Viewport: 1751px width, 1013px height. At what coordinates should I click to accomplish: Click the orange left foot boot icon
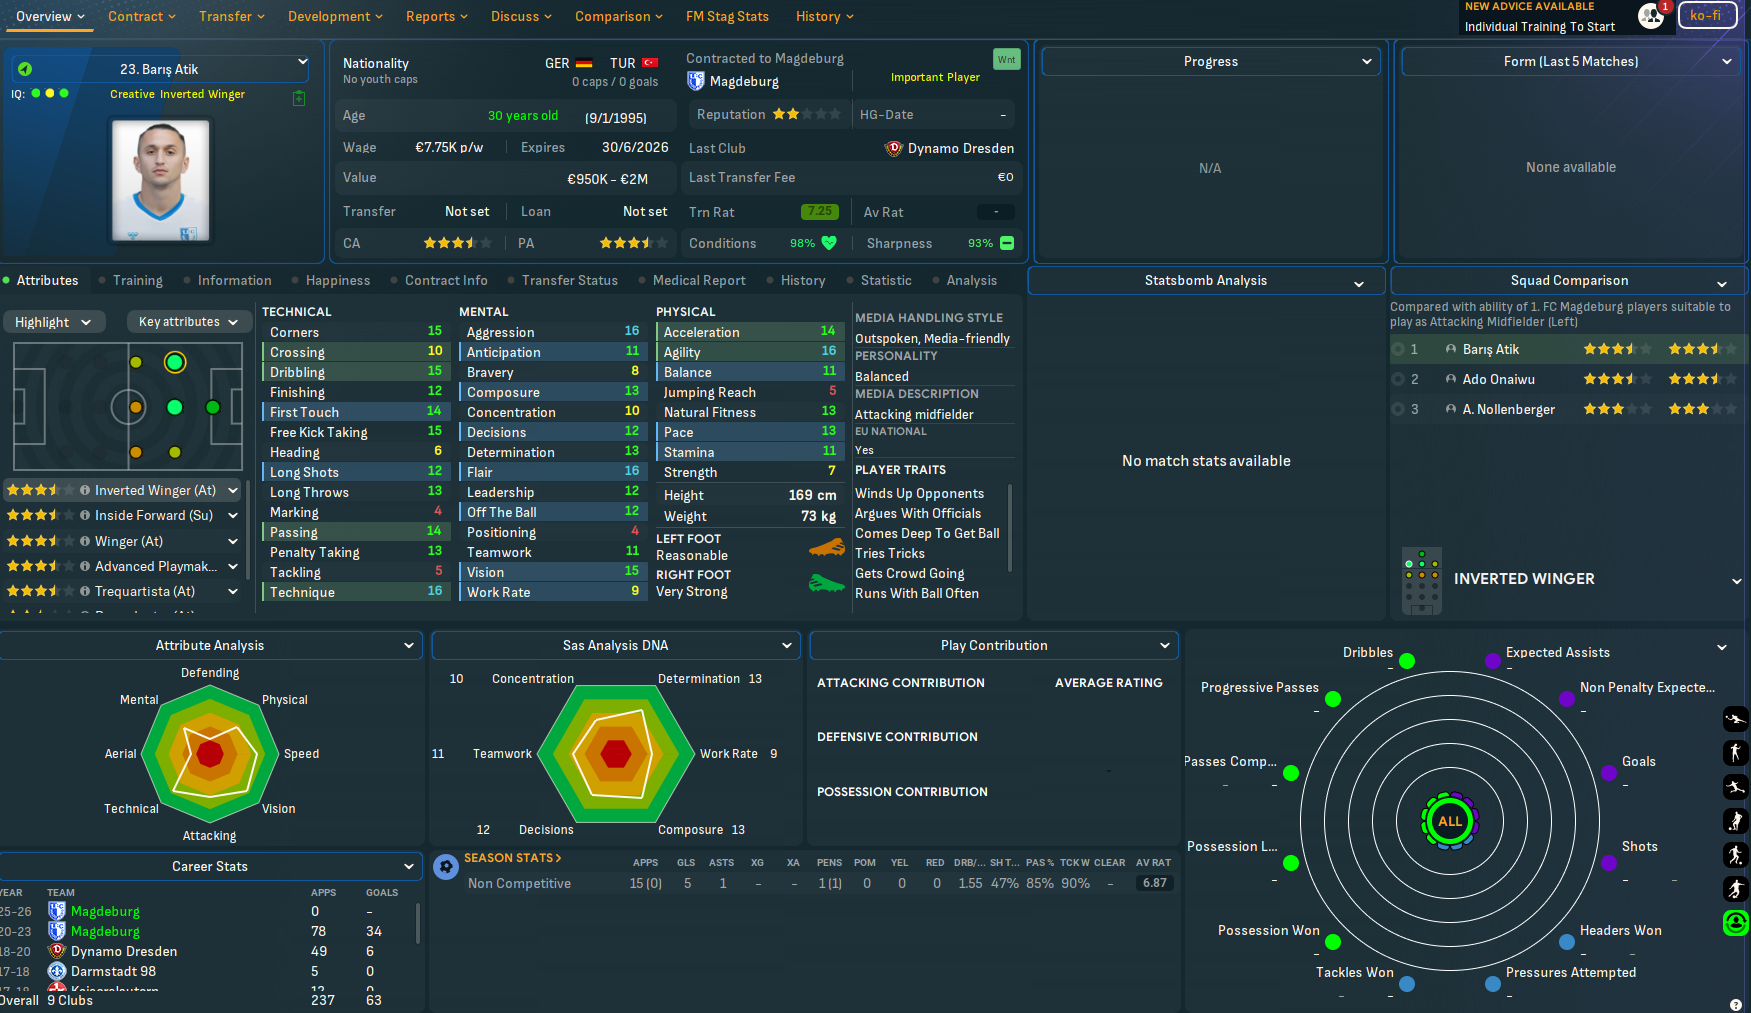click(x=826, y=547)
